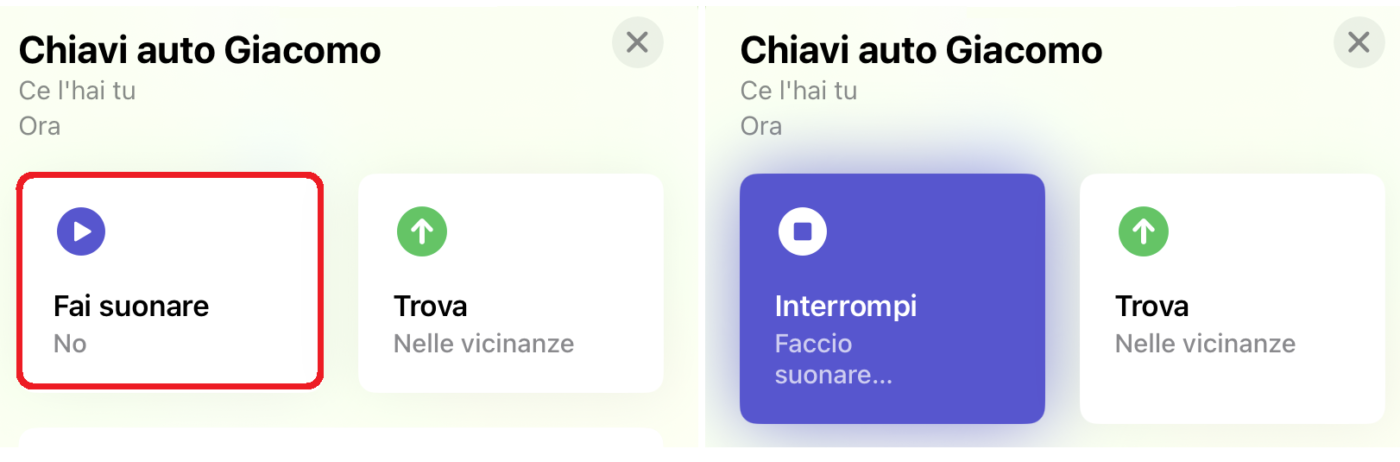
Task: Tap the purple play icon for Fai suonare
Action: pos(81,232)
